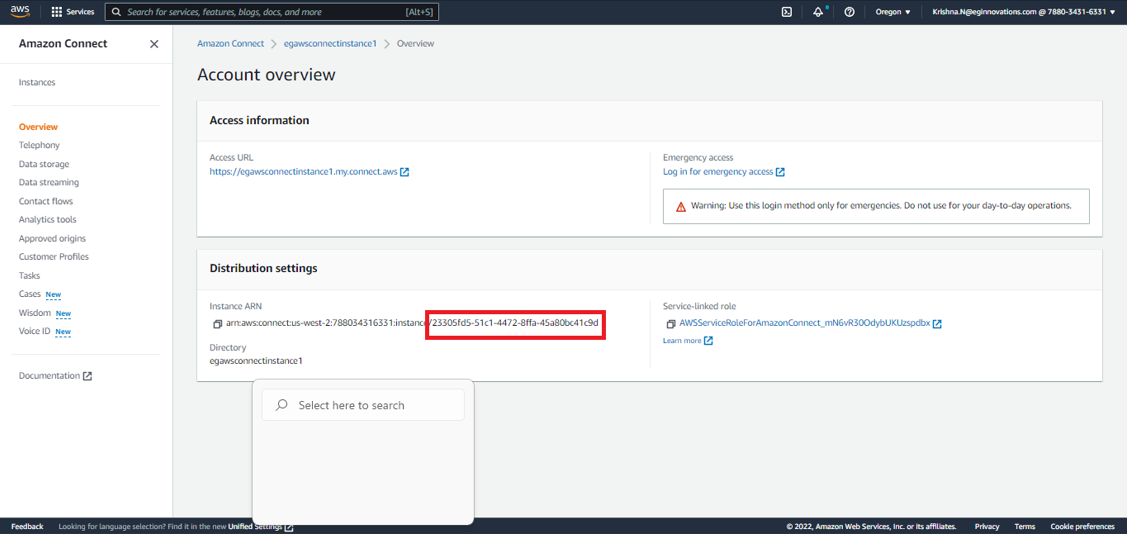Open the Documentation link in sidebar
Screen dimensions: 1127x534
(50, 376)
